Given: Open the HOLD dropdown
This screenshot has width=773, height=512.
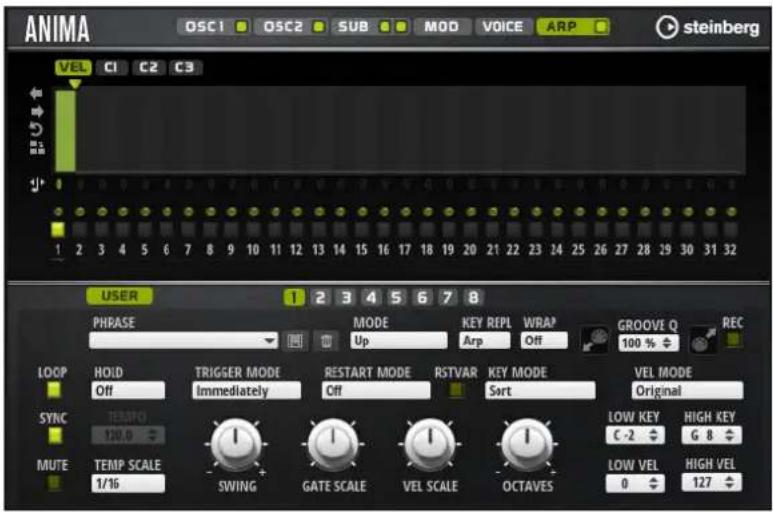Looking at the screenshot, I should click(x=128, y=391).
